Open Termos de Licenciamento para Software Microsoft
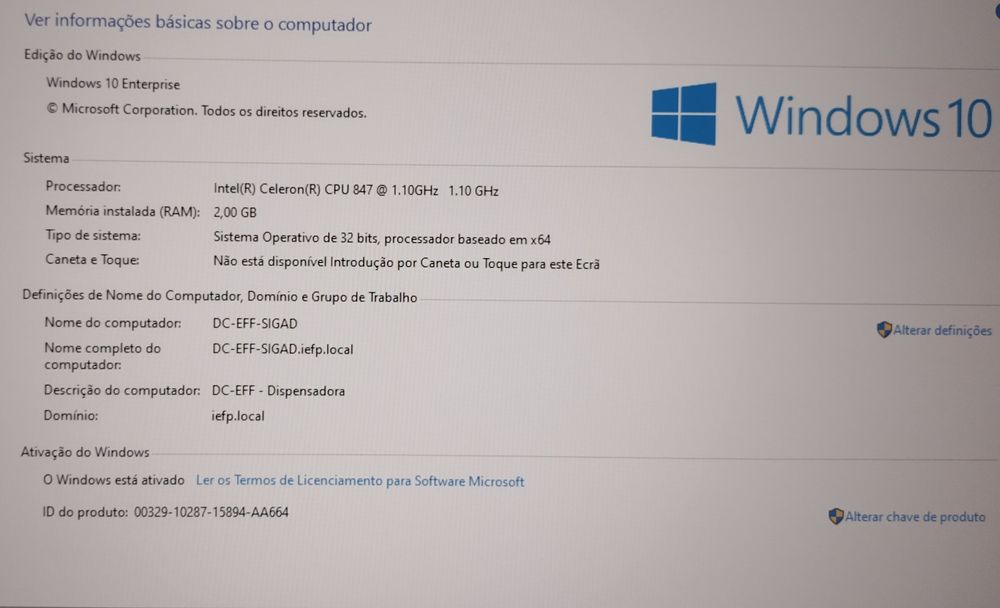Viewport: 1000px width, 608px height. (x=360, y=481)
